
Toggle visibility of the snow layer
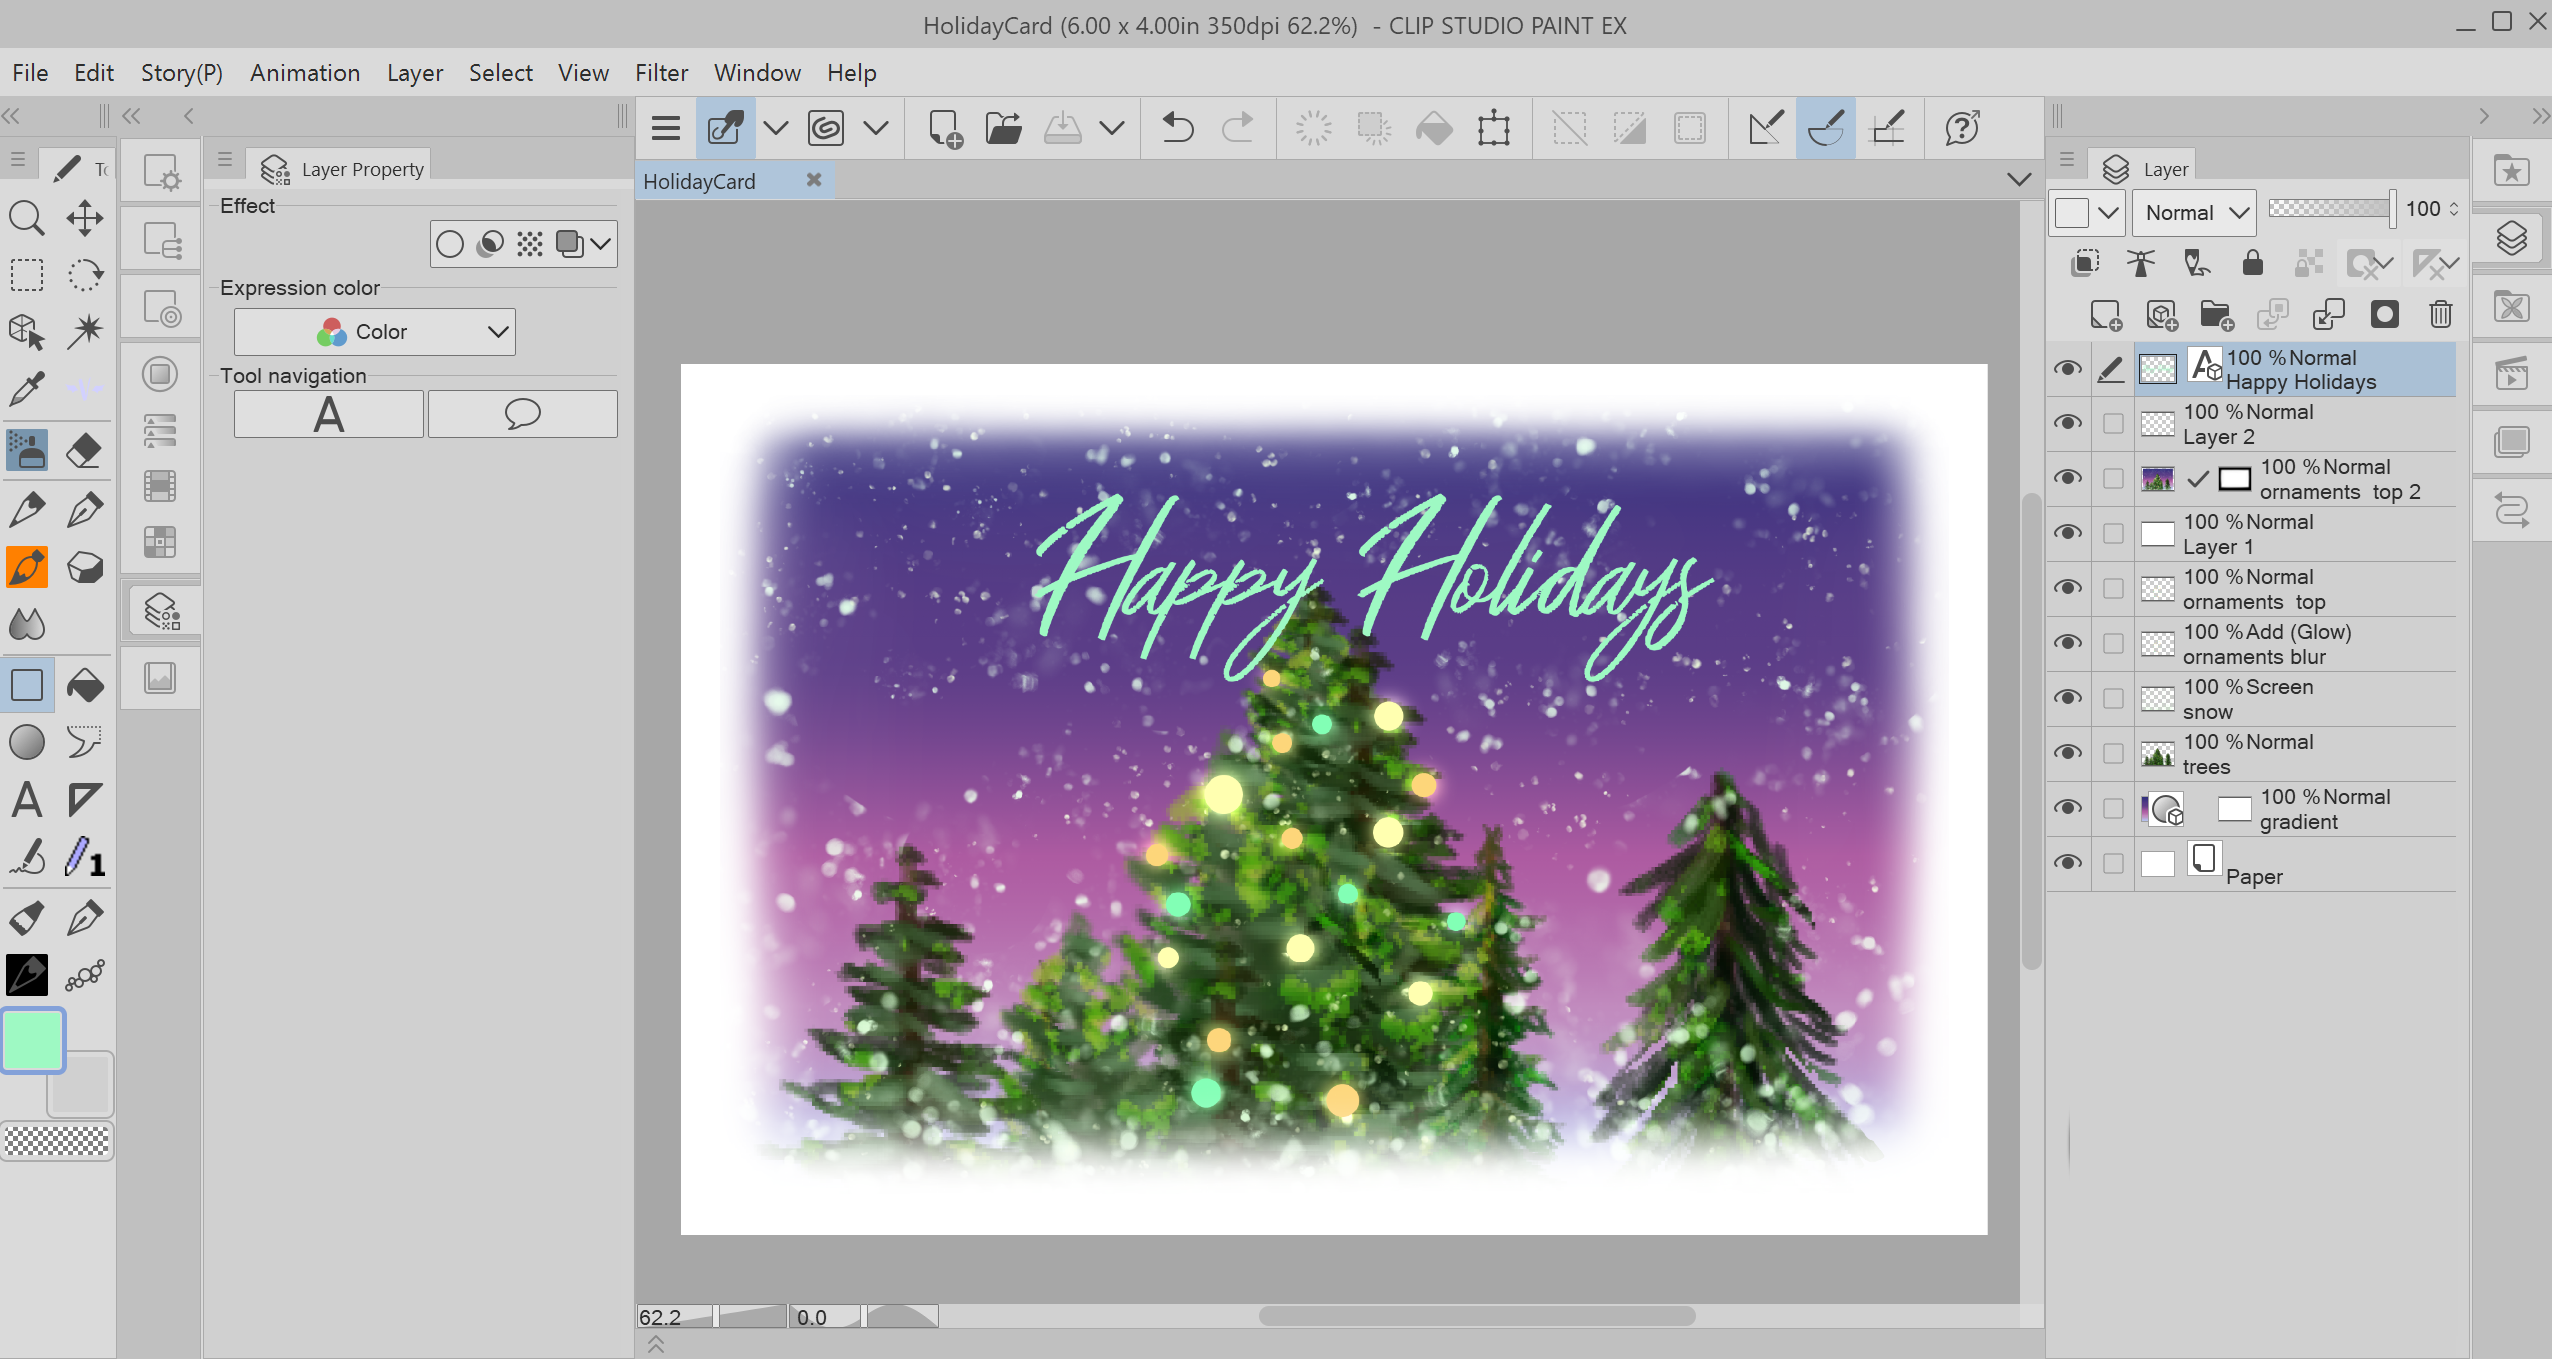point(2067,698)
